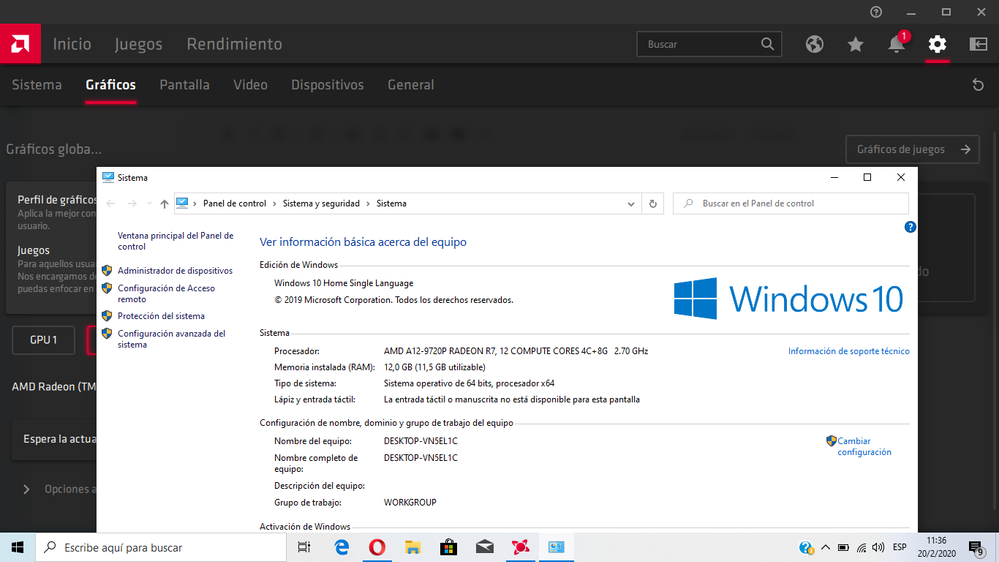Click the AMD logo home icon
This screenshot has width=999, height=562.
pos(20,44)
